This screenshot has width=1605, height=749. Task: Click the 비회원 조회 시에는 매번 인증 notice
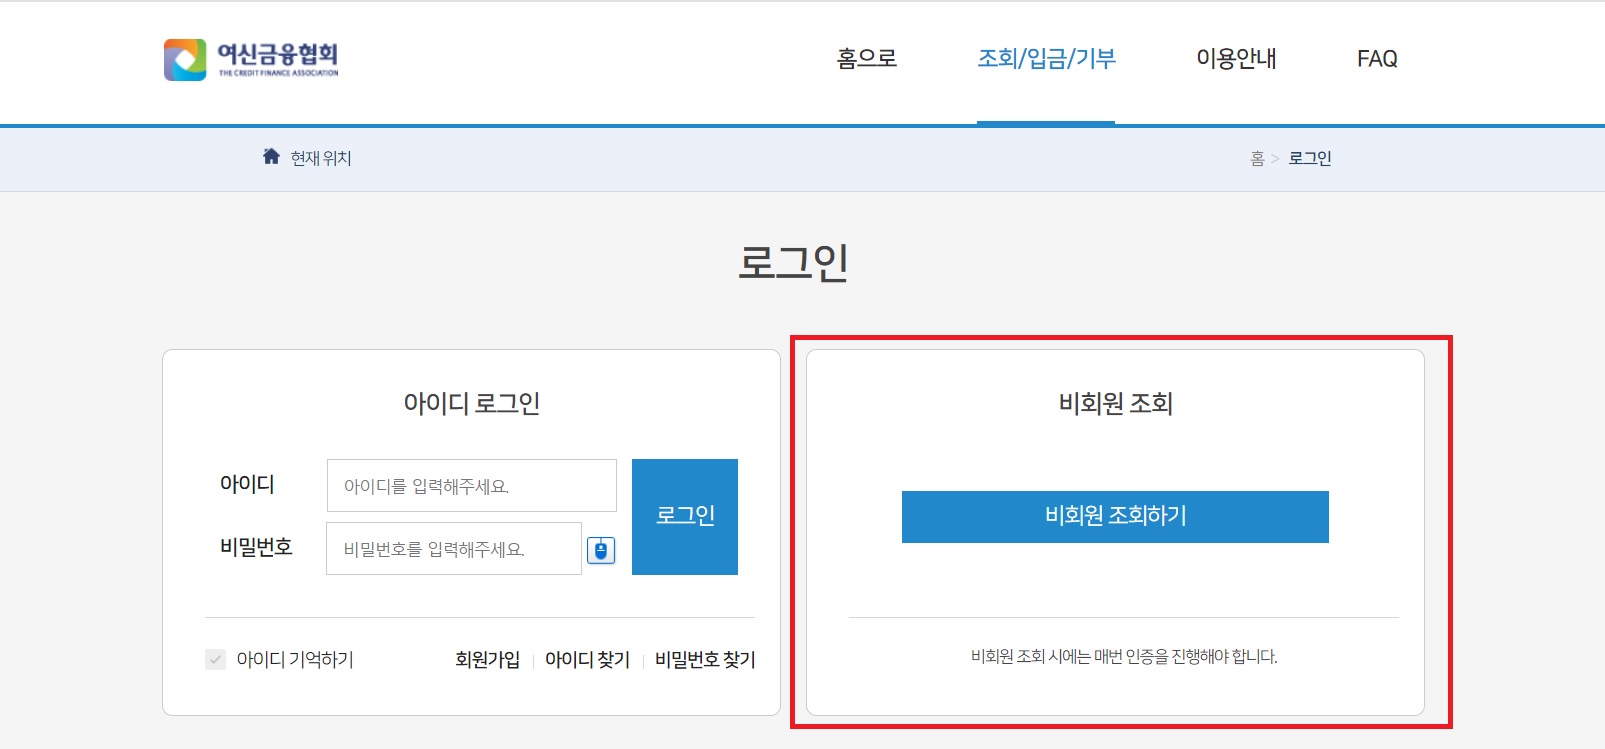pyautogui.click(x=1124, y=657)
